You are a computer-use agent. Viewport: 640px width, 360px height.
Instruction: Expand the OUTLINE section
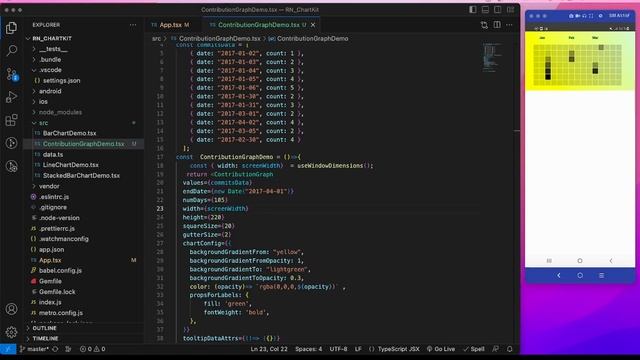pos(44,328)
